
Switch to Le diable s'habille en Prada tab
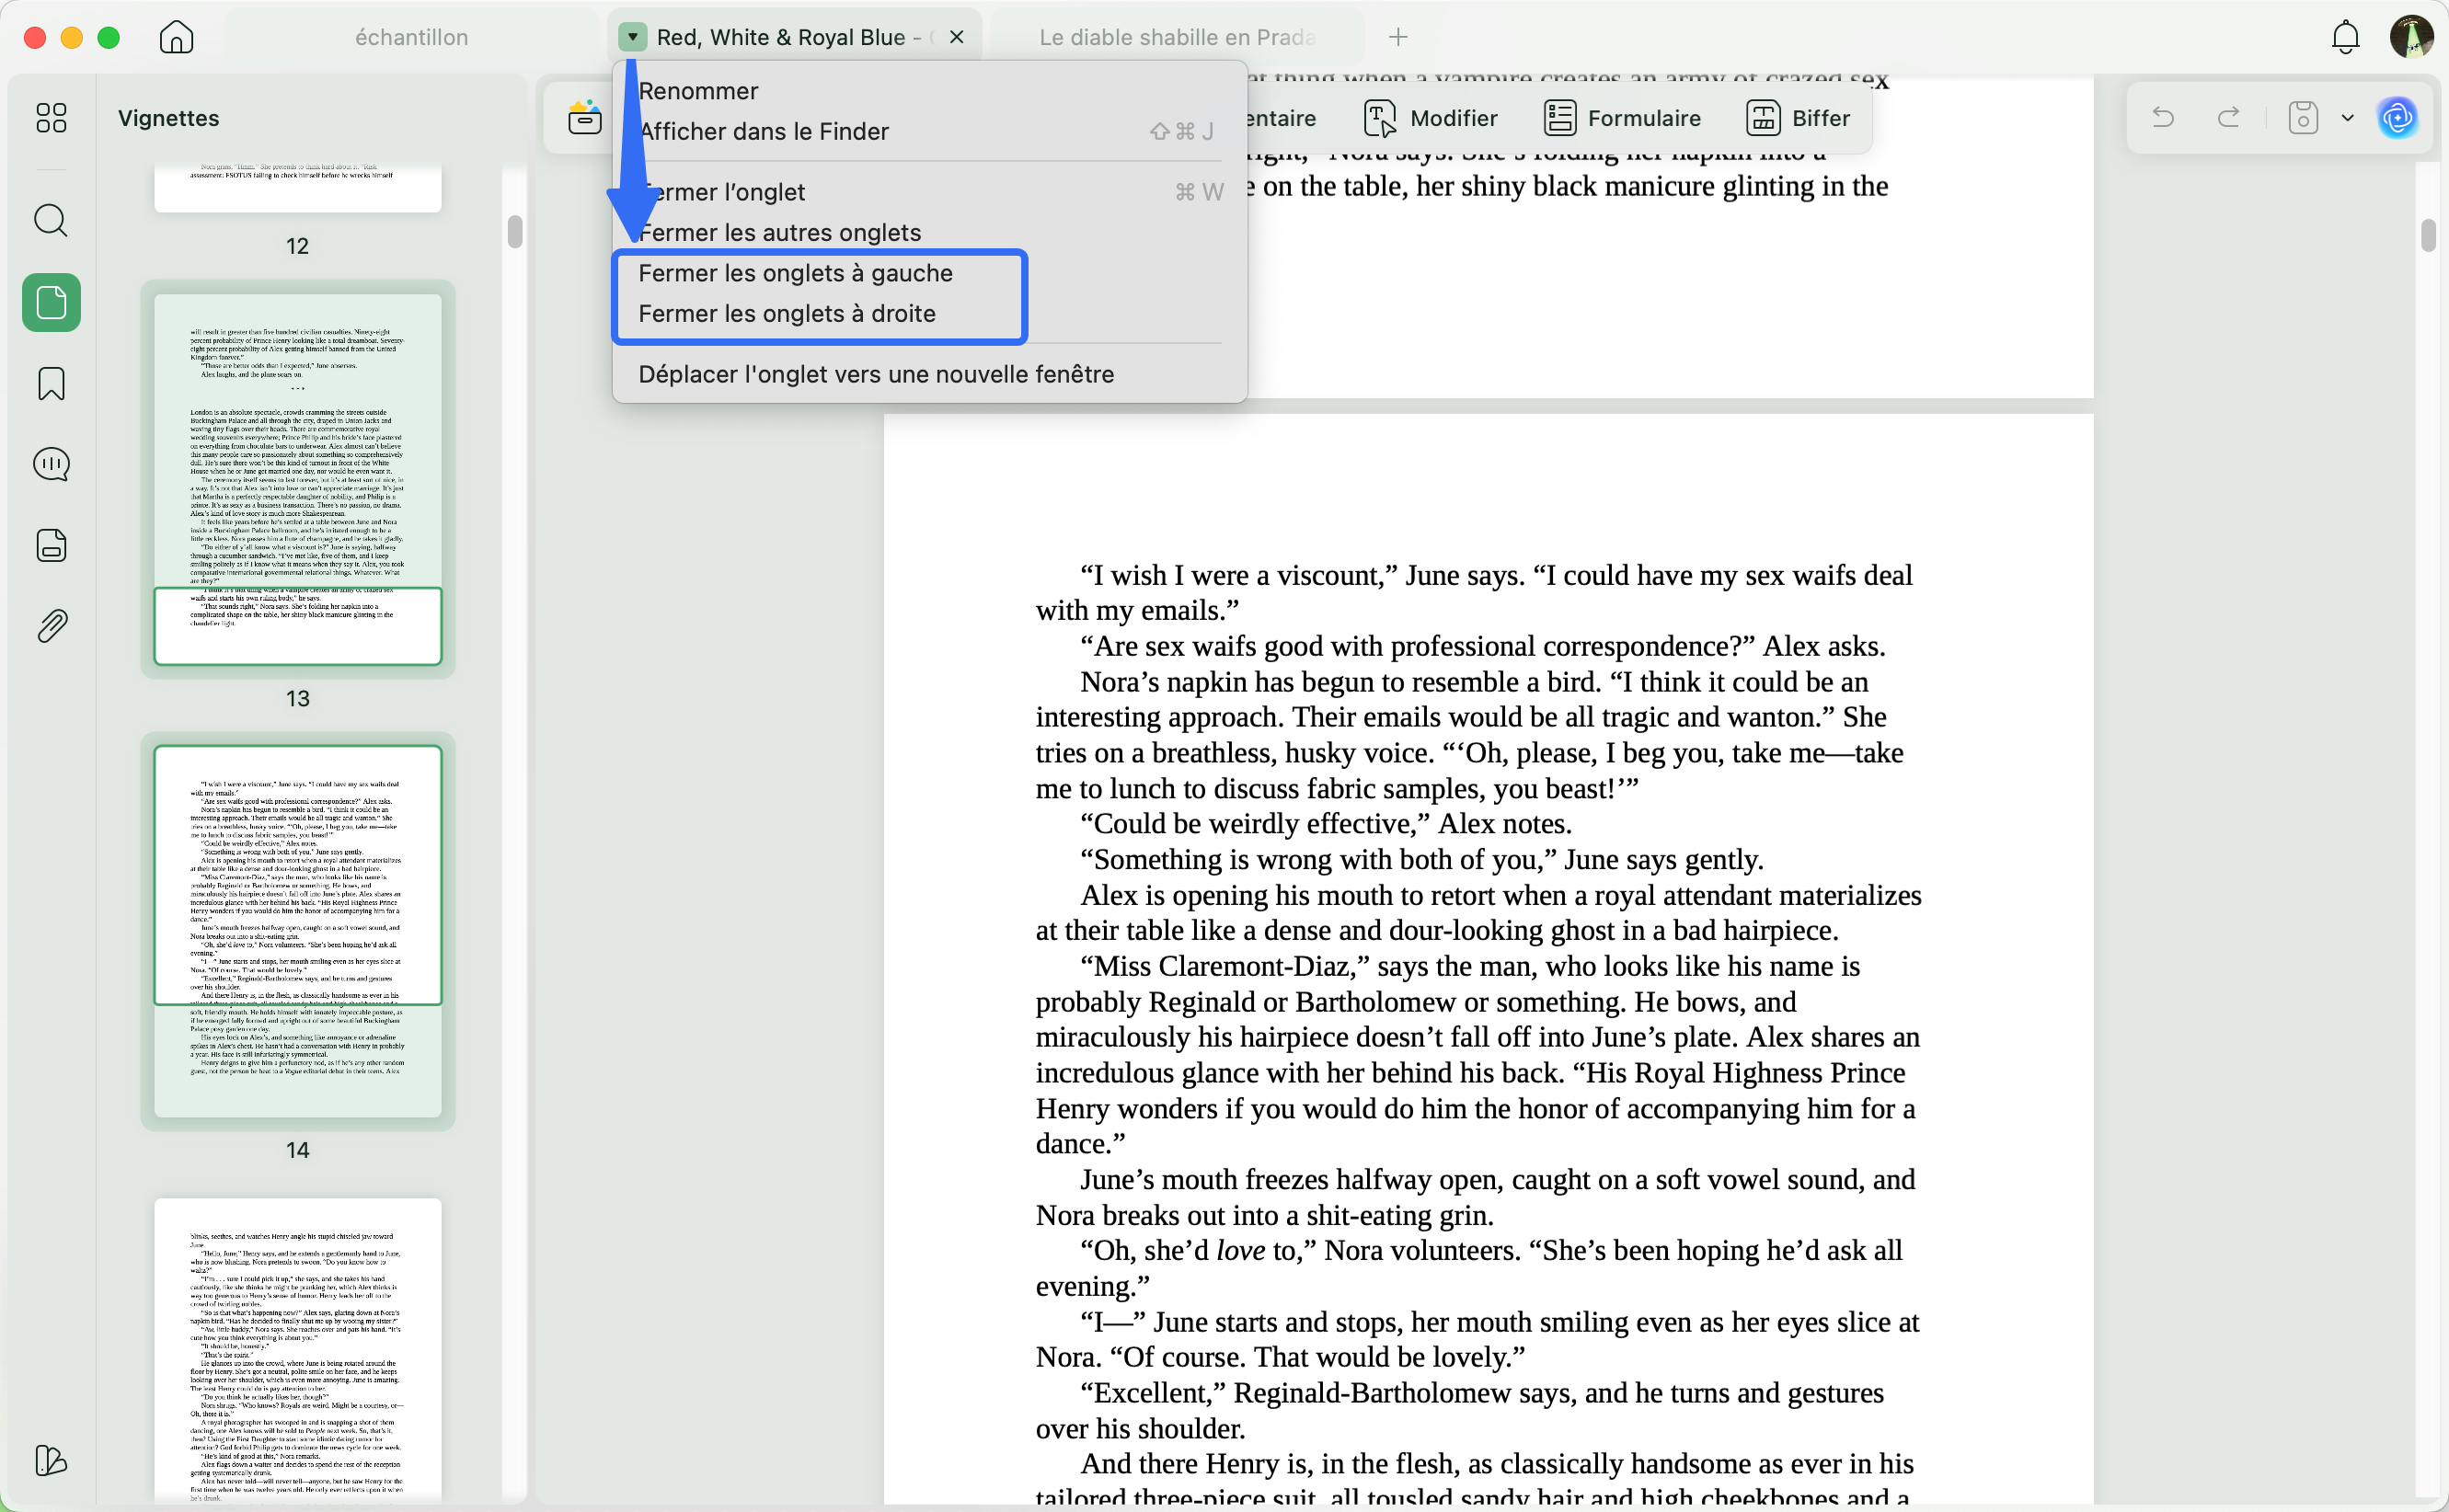tap(1177, 37)
